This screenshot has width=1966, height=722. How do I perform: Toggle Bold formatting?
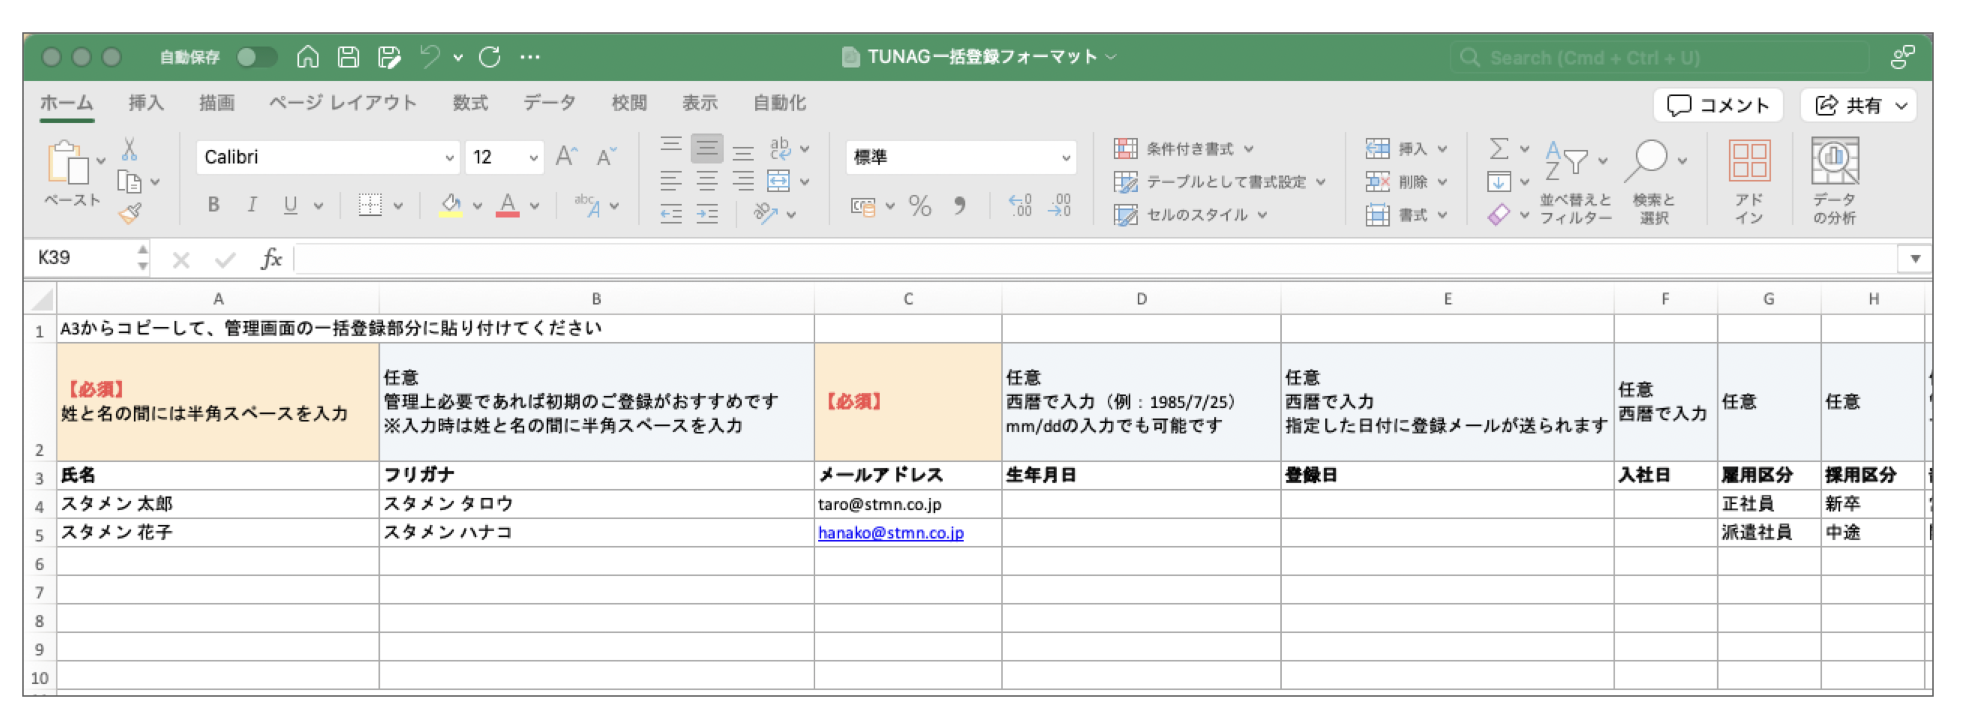[213, 205]
